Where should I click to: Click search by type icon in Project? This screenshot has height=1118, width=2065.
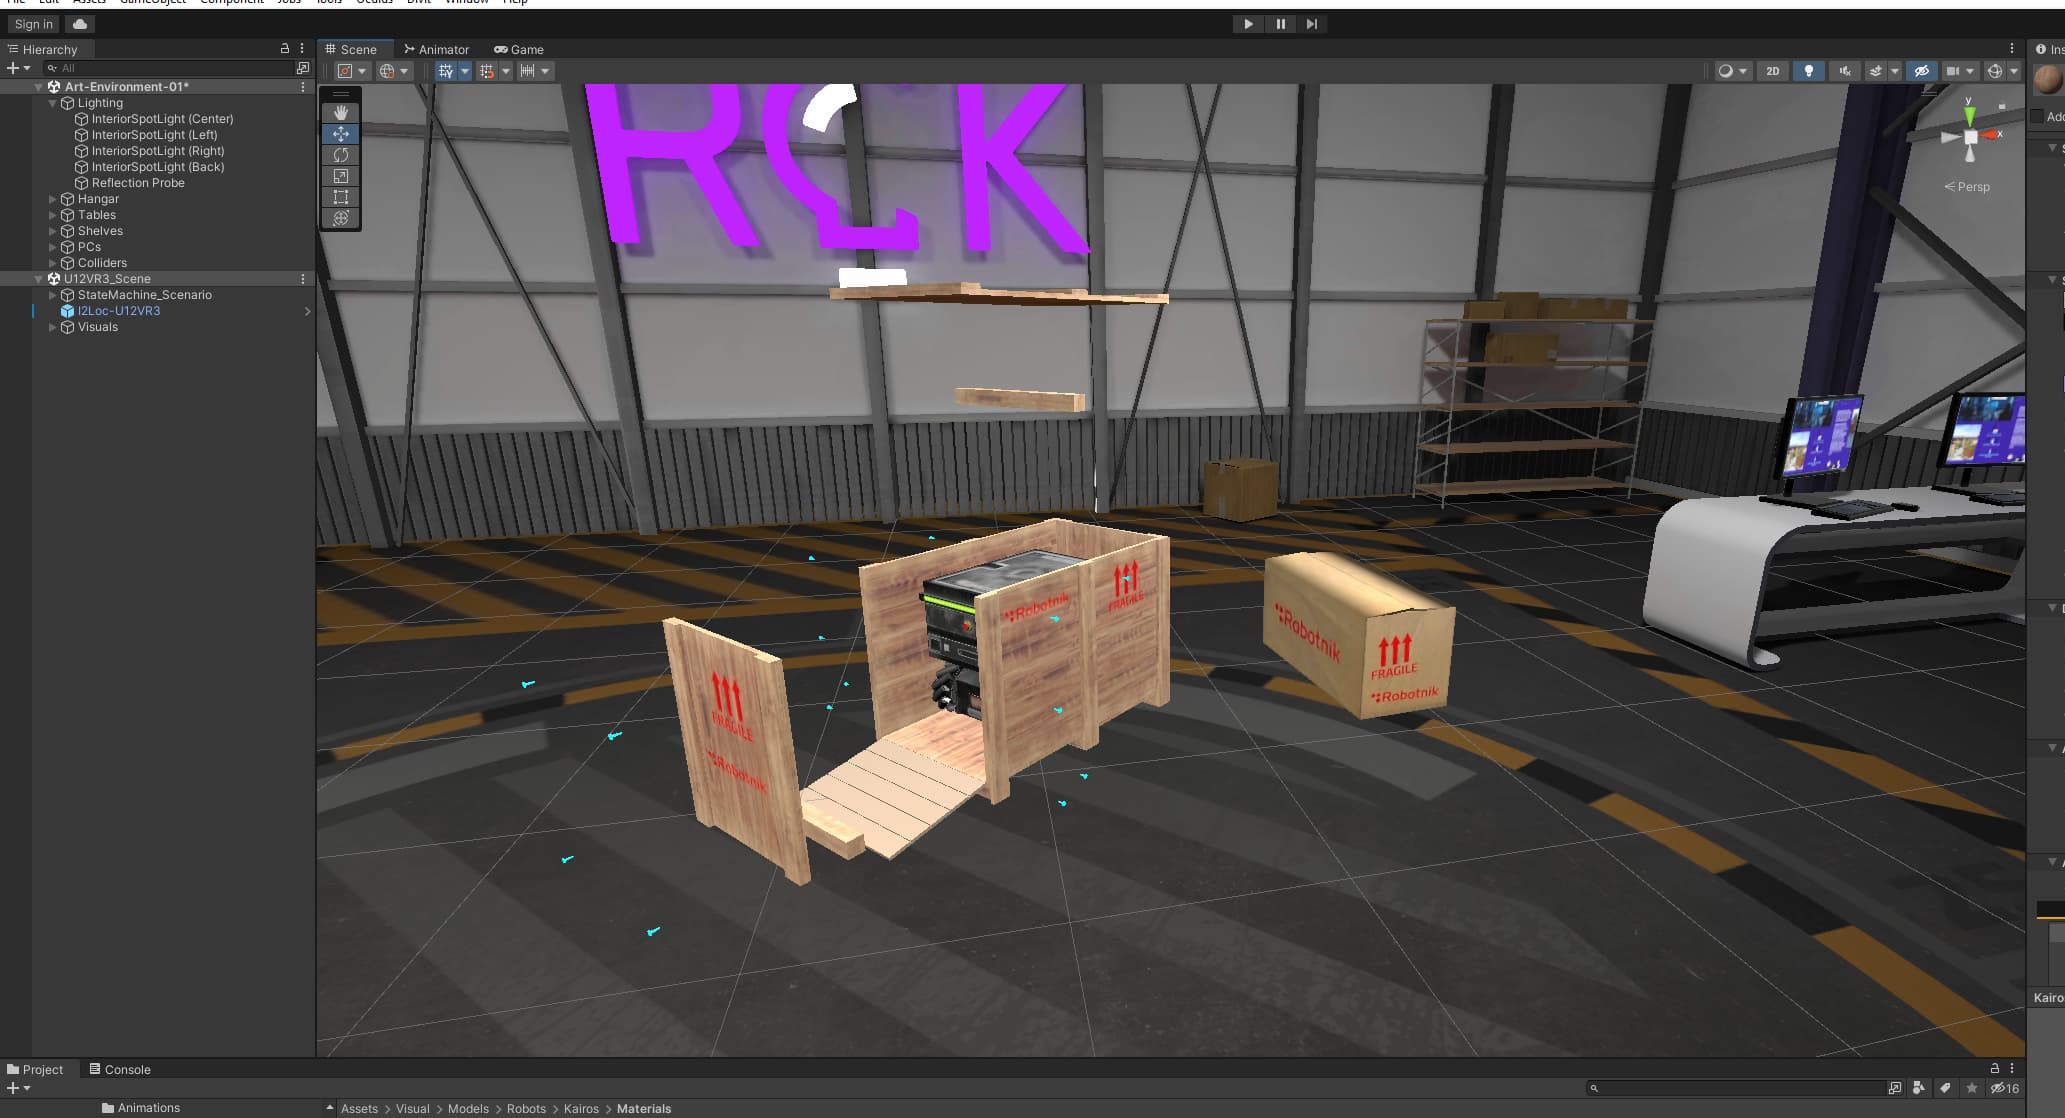(1918, 1088)
